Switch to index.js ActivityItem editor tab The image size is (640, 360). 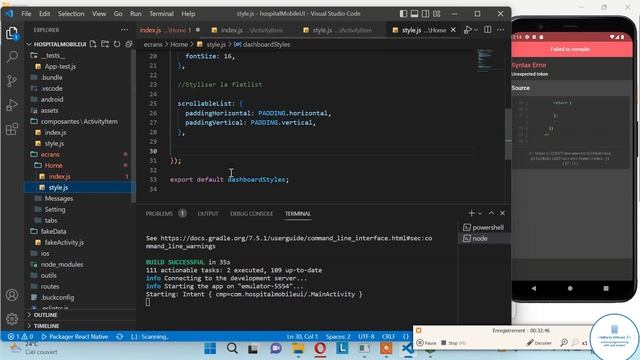click(251, 30)
